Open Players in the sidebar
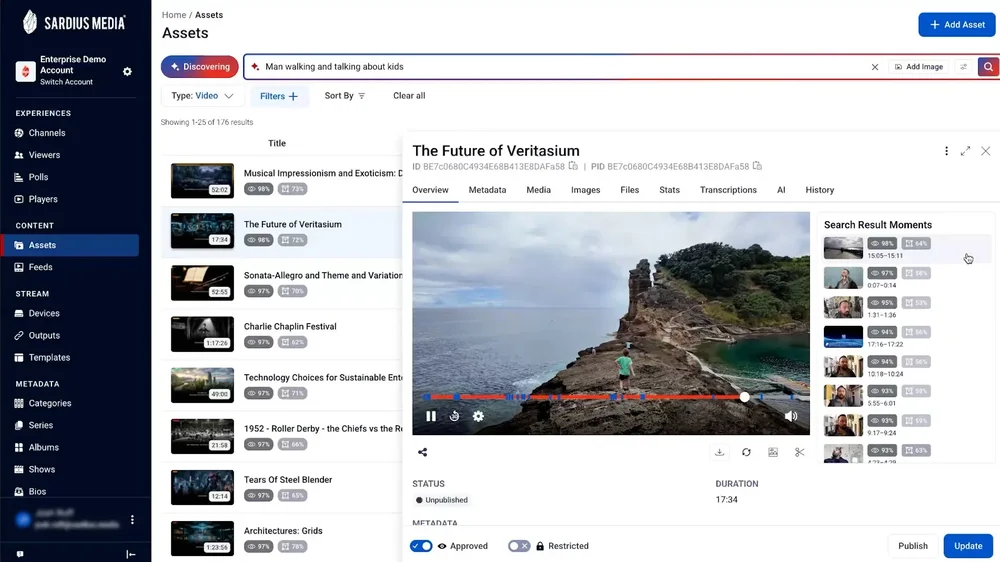 click(x=43, y=199)
